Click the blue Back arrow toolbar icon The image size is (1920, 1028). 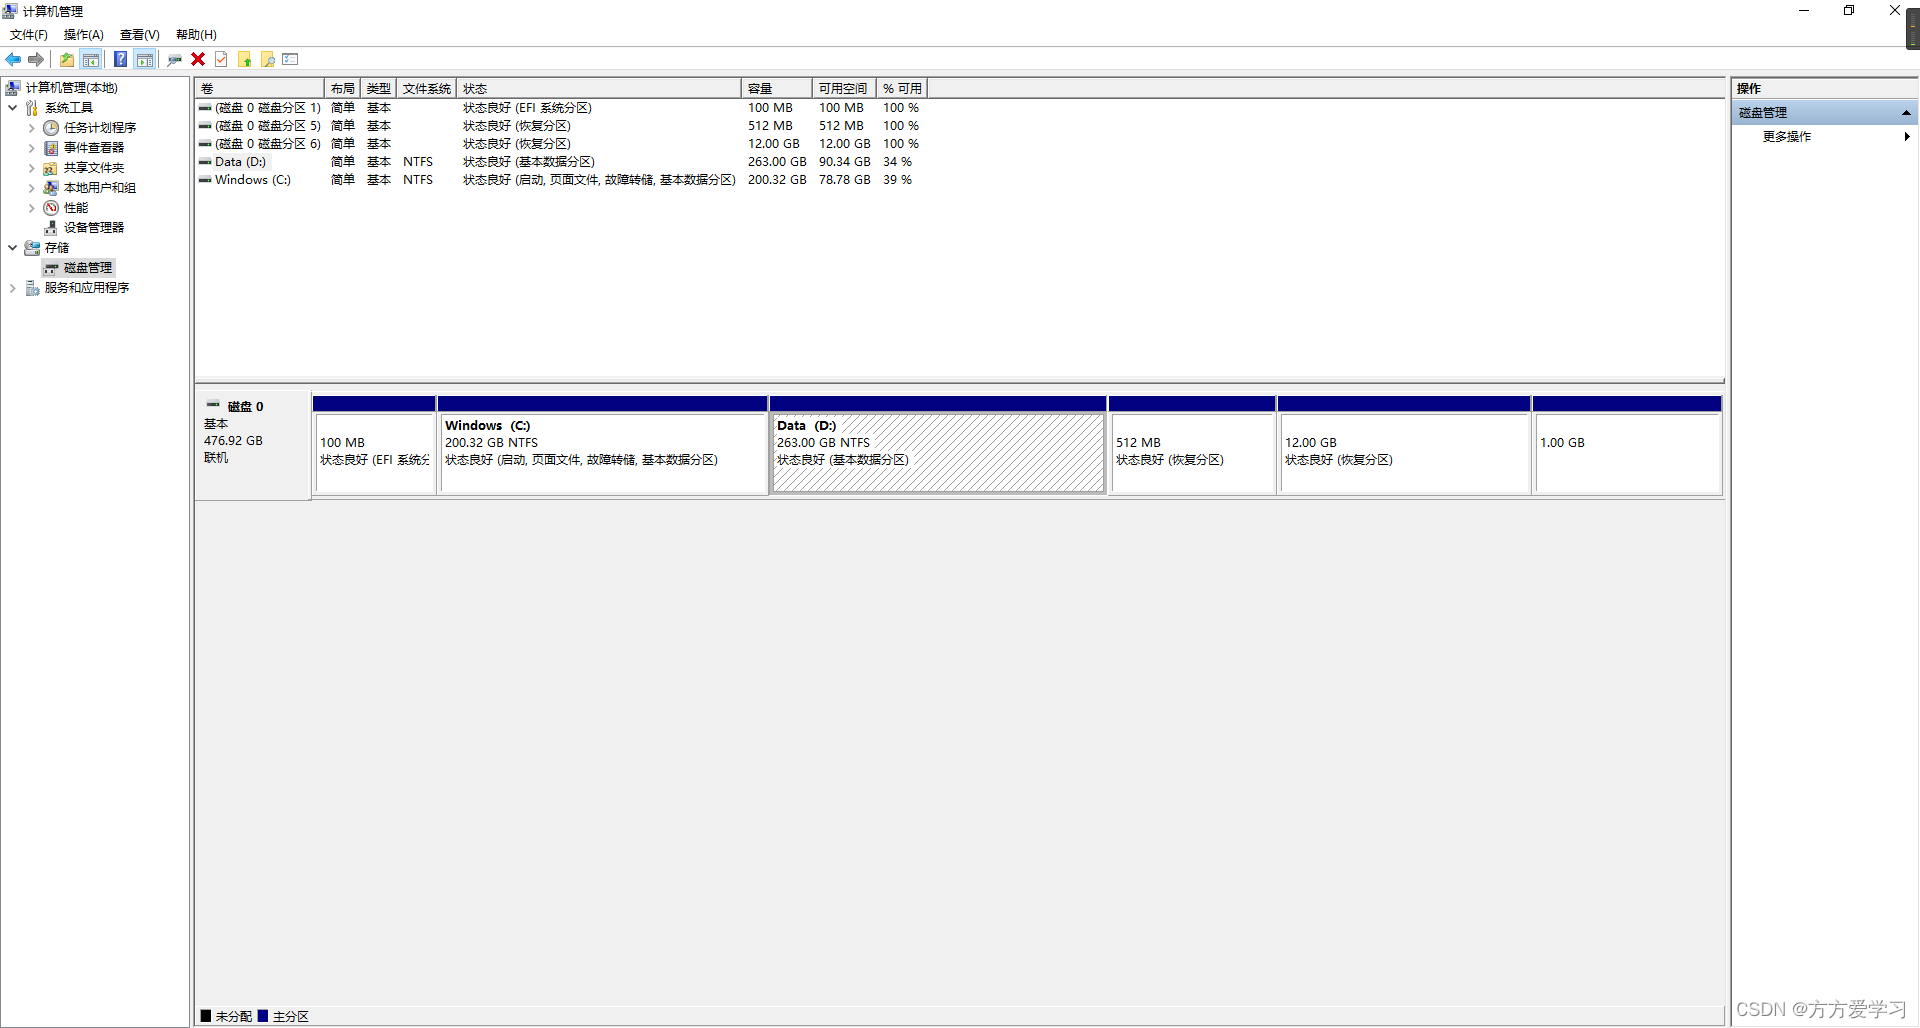pyautogui.click(x=13, y=60)
